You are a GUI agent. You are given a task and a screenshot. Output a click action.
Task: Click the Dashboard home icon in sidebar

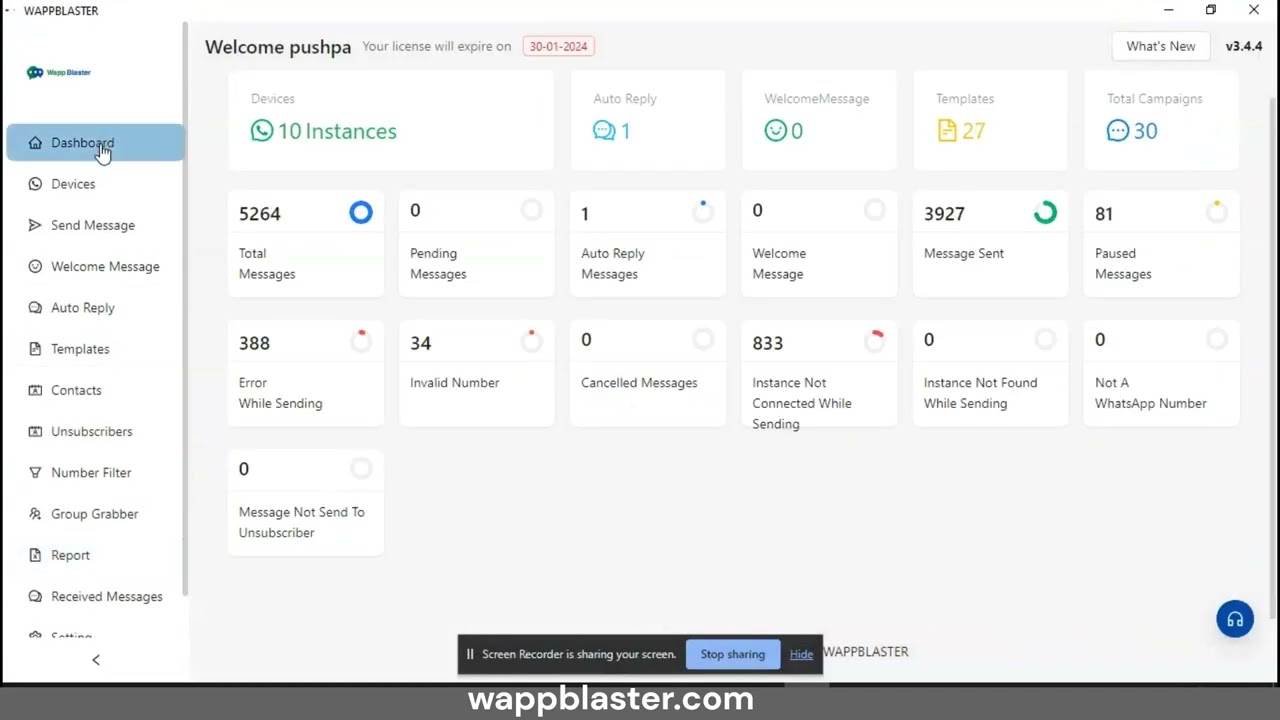tap(35, 143)
